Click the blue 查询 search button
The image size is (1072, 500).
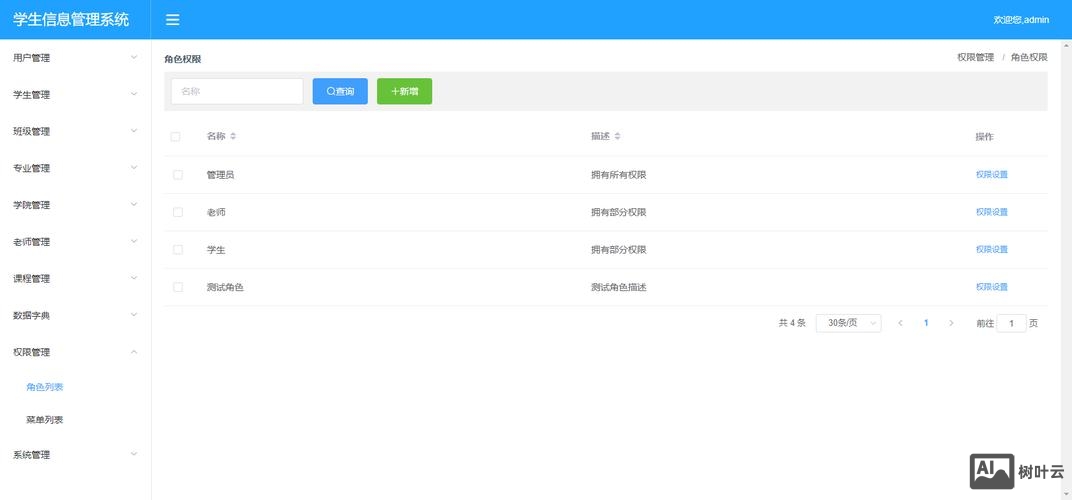click(x=340, y=91)
